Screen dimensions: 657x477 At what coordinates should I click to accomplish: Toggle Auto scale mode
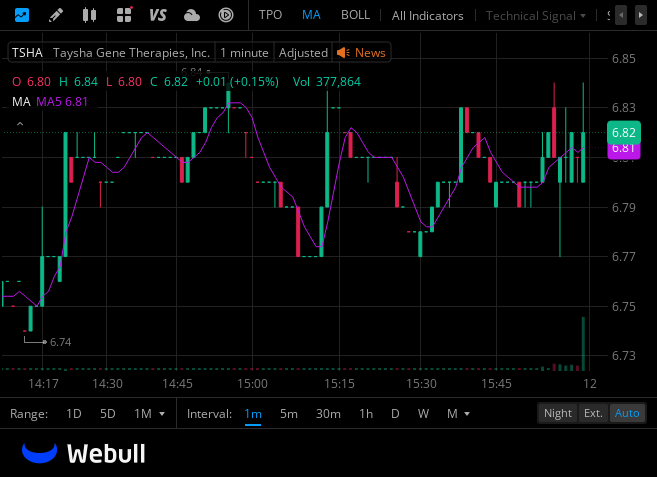pyautogui.click(x=627, y=413)
